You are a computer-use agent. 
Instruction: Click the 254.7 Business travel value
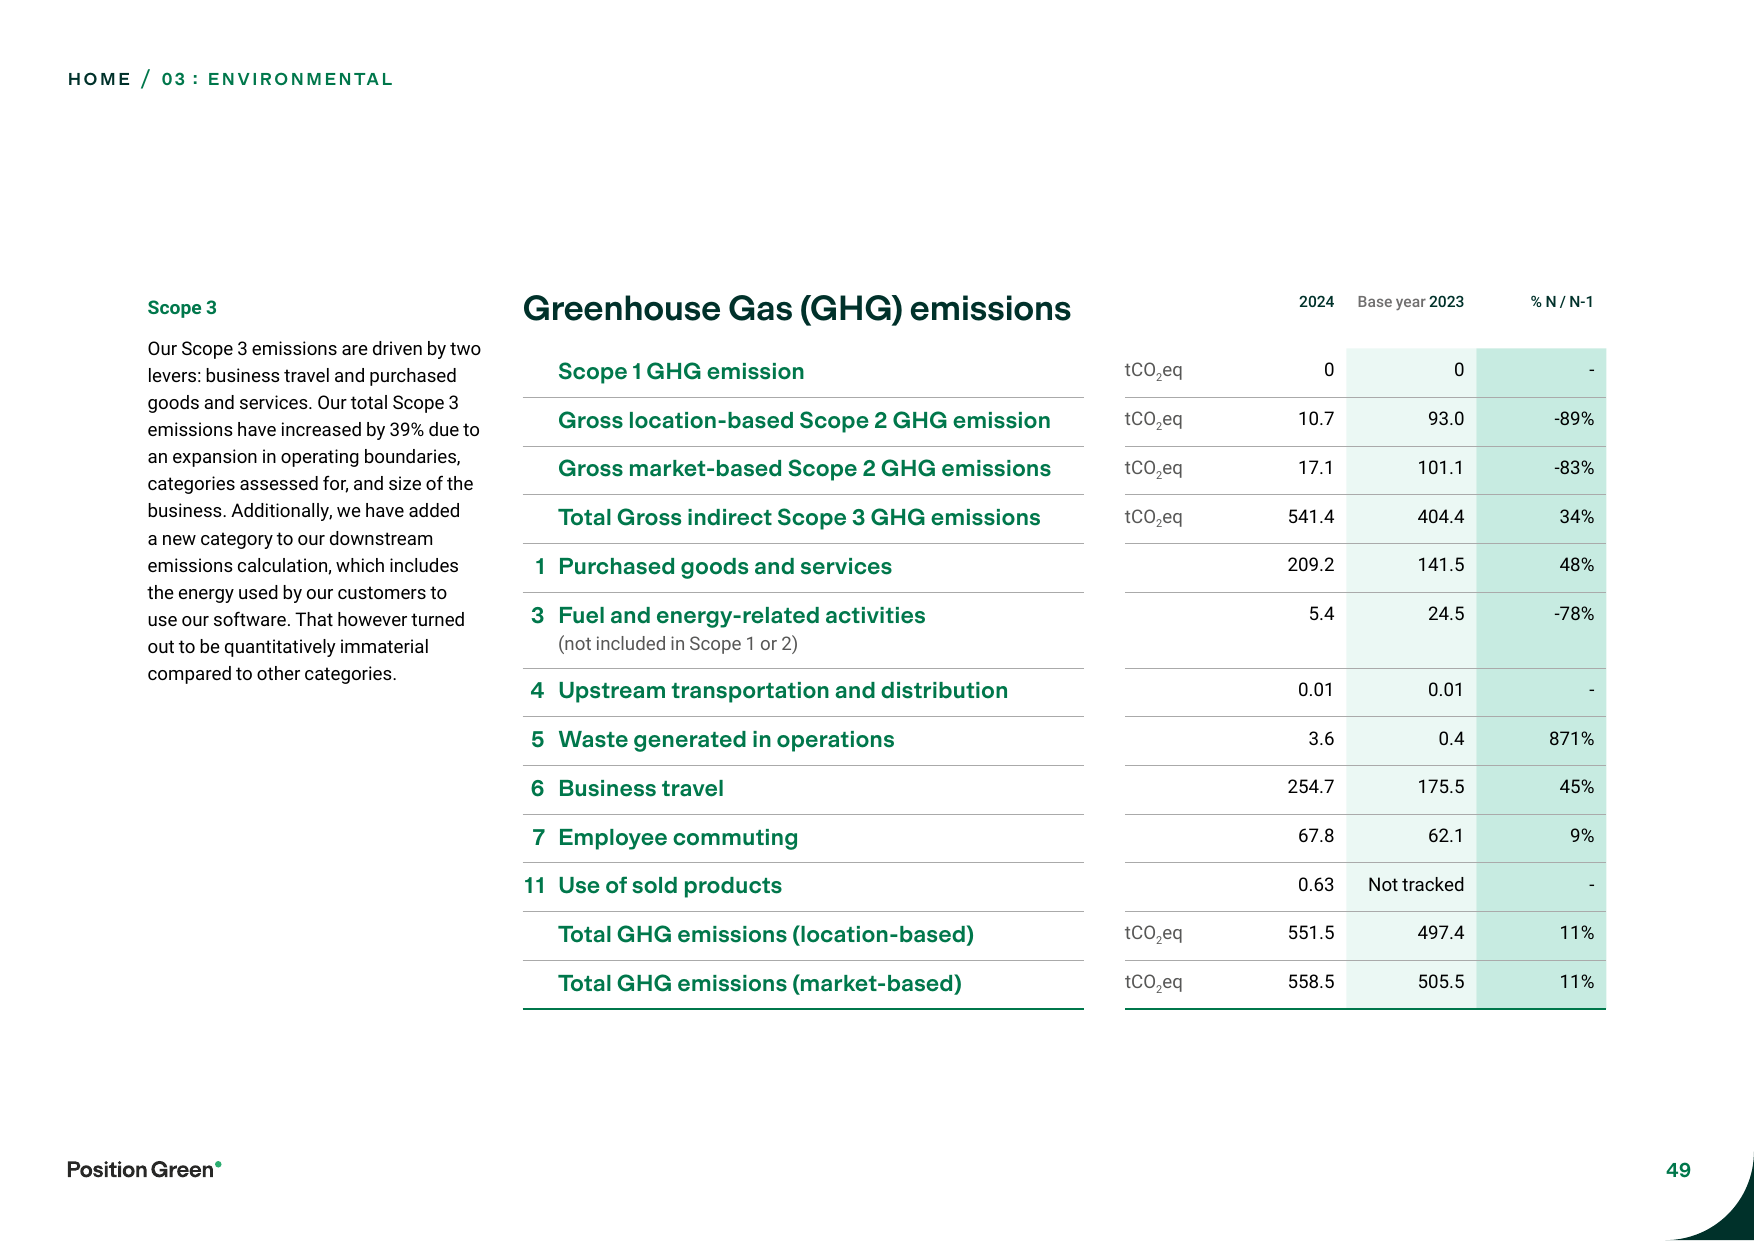coord(1311,787)
